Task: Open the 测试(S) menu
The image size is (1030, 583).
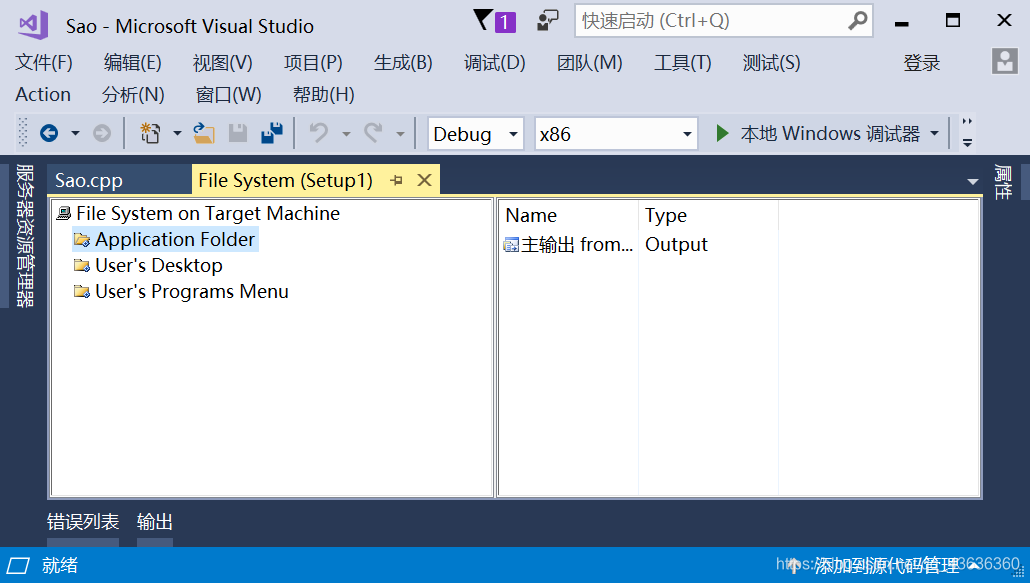Action: (x=771, y=63)
